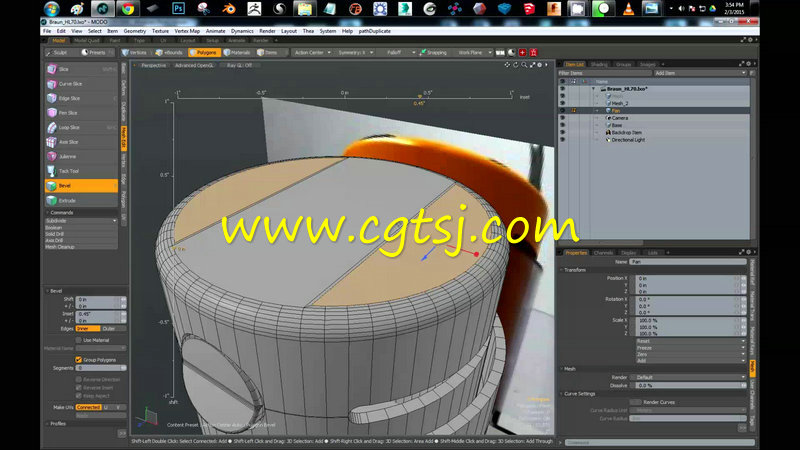
Task: Uncheck the Group Polygons checkbox
Action: (79, 360)
